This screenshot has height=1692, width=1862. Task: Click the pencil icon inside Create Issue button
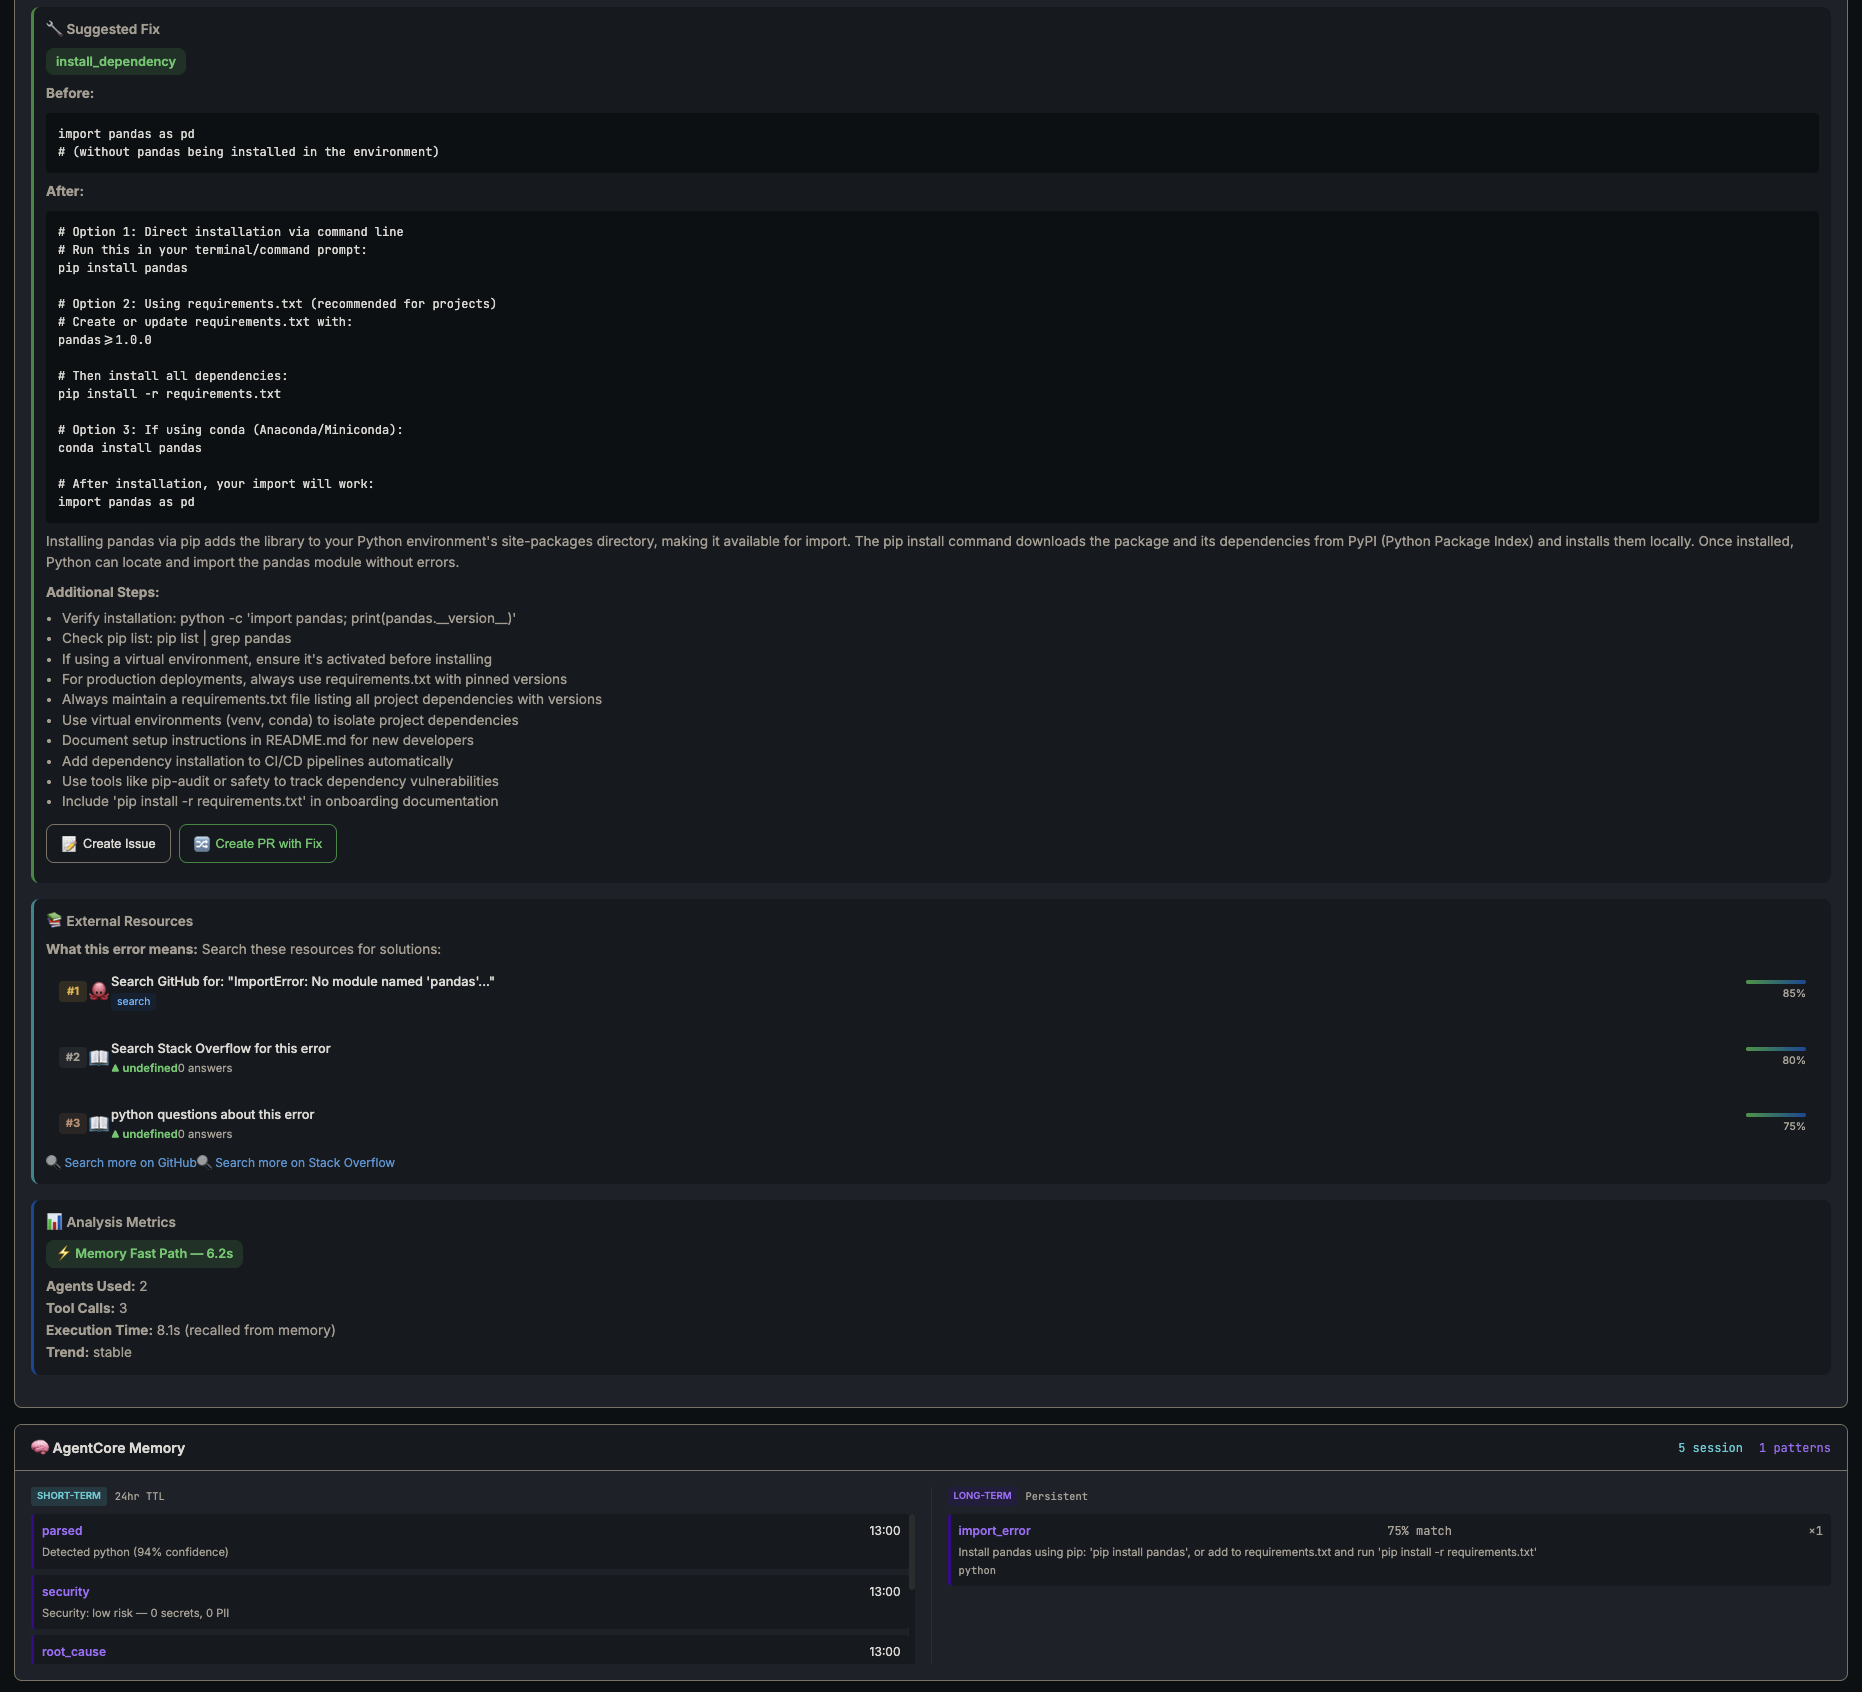pos(68,843)
